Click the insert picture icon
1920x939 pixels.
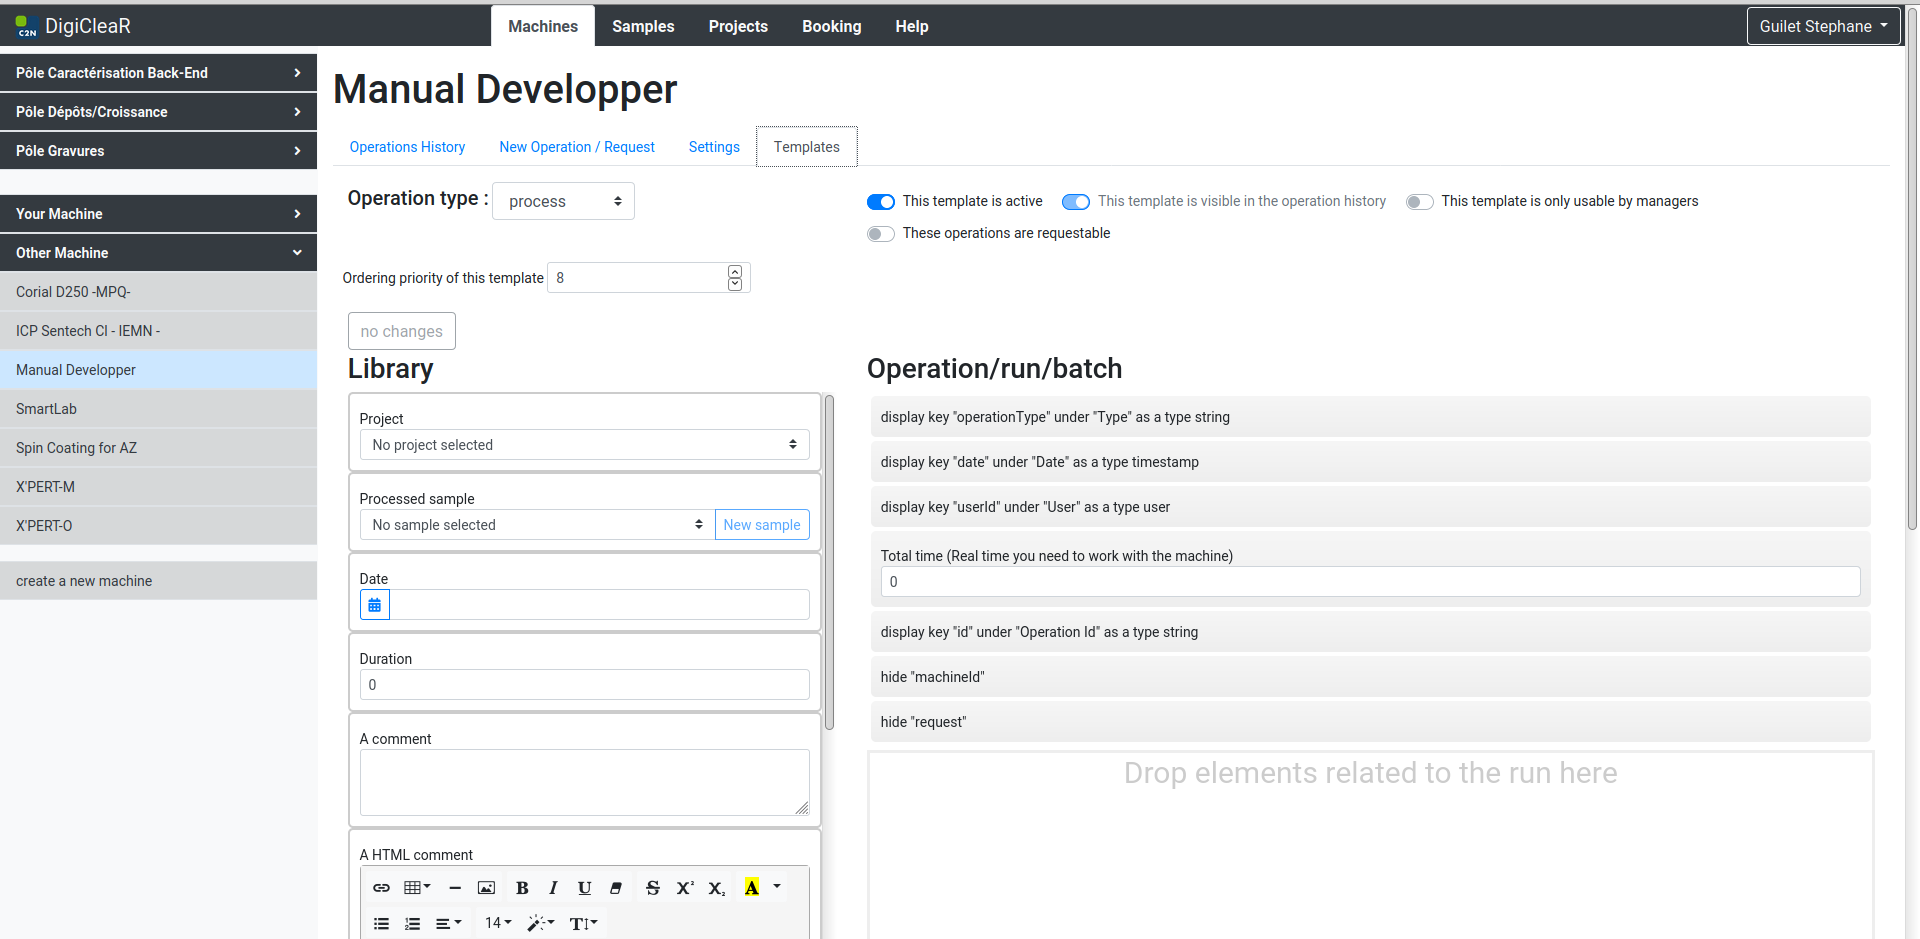point(486,888)
